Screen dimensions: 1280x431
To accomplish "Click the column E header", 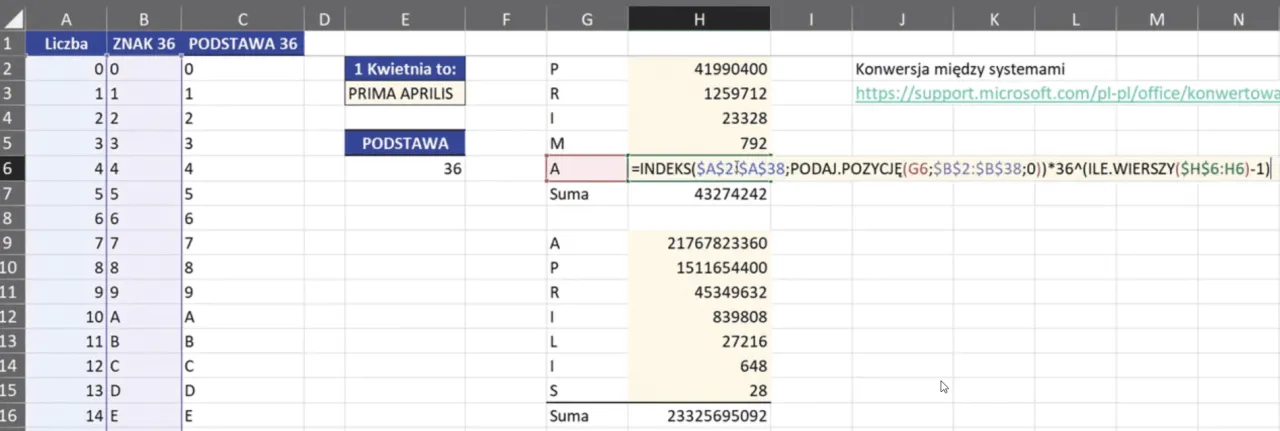I will (x=404, y=18).
